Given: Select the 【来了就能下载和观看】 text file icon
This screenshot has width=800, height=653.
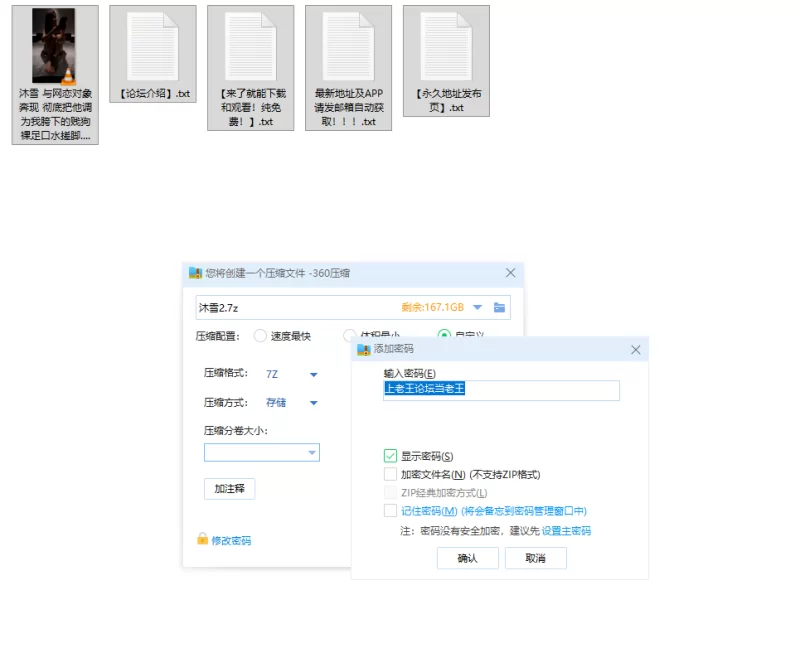Looking at the screenshot, I should pyautogui.click(x=250, y=47).
